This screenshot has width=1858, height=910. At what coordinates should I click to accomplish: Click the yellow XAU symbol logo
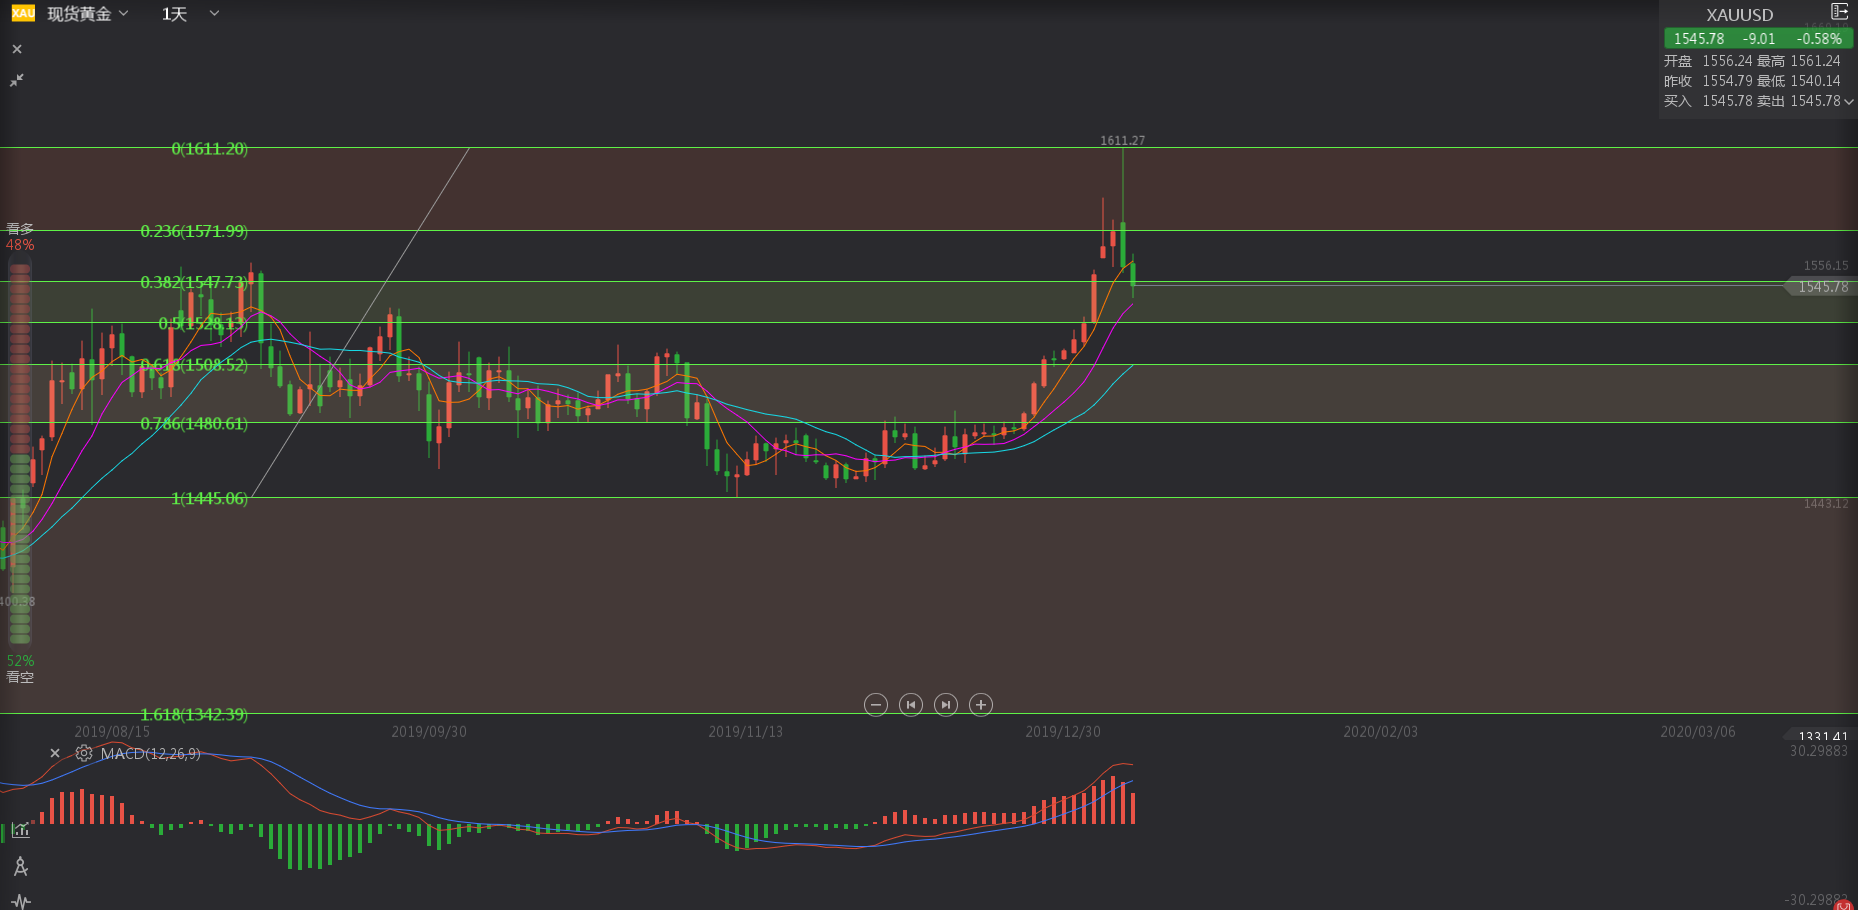23,13
